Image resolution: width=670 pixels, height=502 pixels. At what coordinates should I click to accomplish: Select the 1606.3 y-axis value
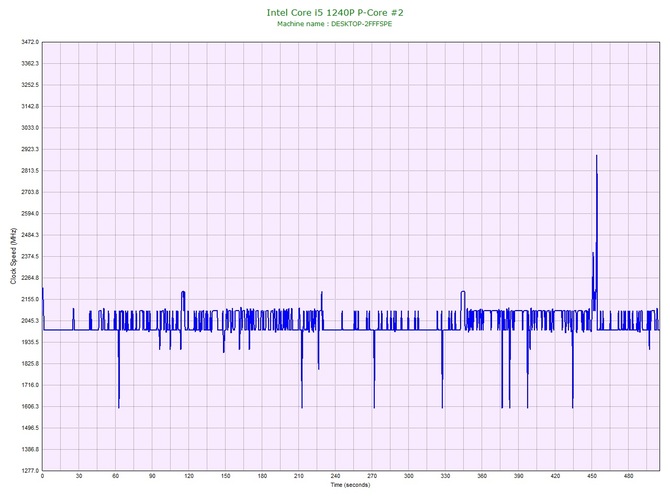30,406
